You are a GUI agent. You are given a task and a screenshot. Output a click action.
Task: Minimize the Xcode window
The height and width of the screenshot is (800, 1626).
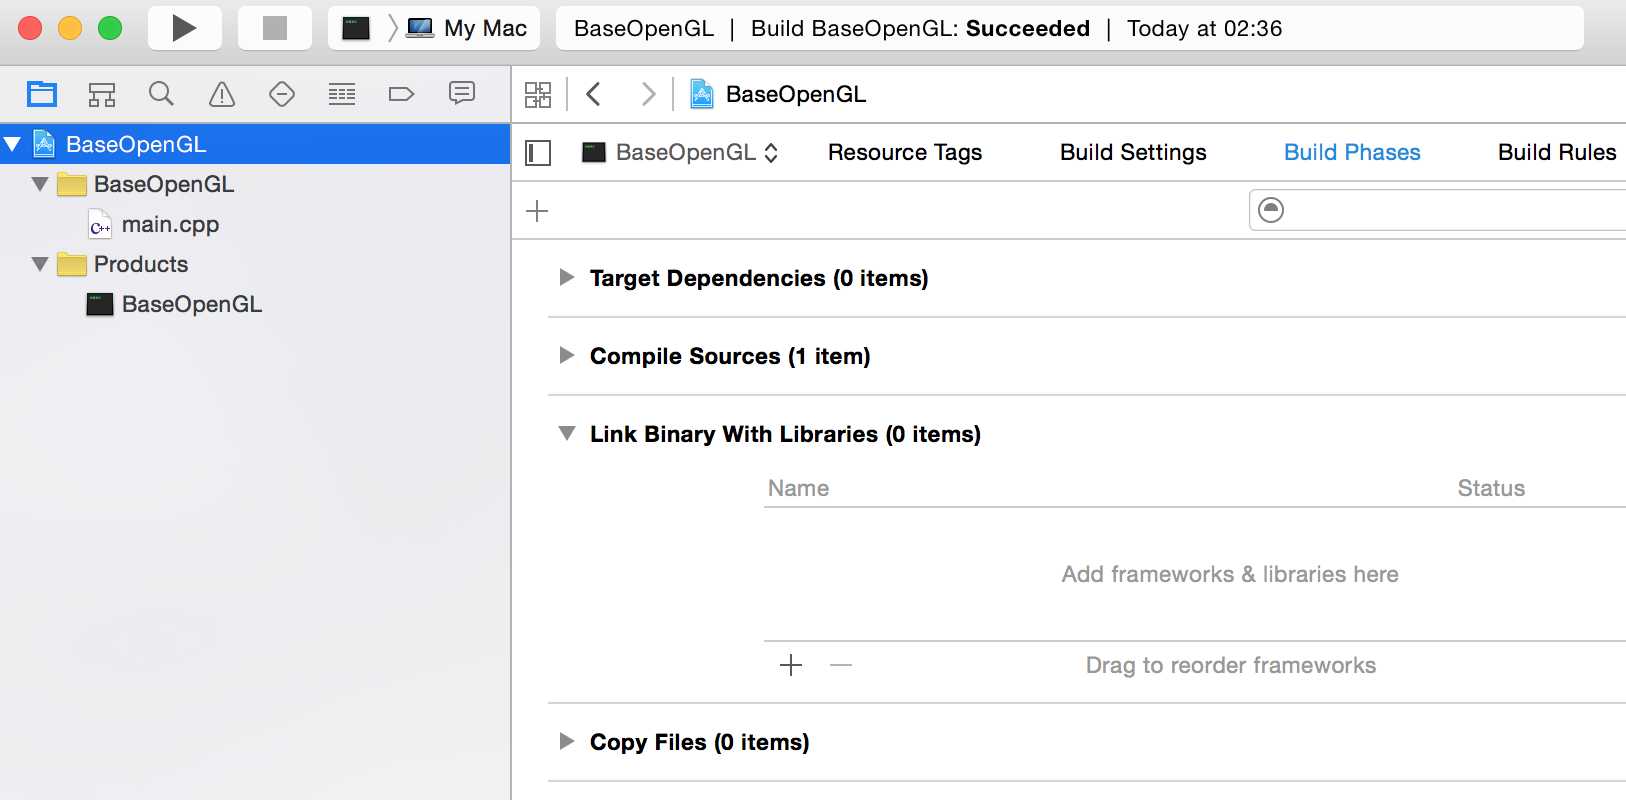70,28
